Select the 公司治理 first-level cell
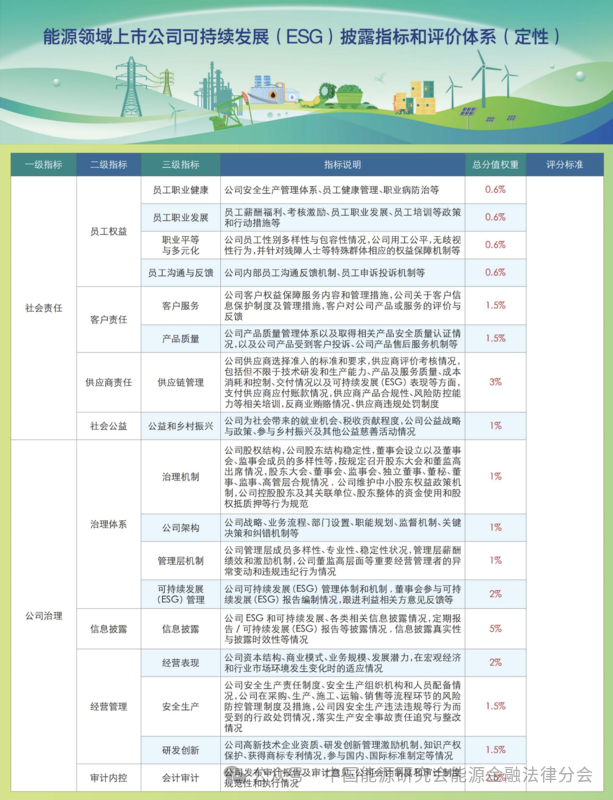This screenshot has height=800, width=613. pos(44,616)
